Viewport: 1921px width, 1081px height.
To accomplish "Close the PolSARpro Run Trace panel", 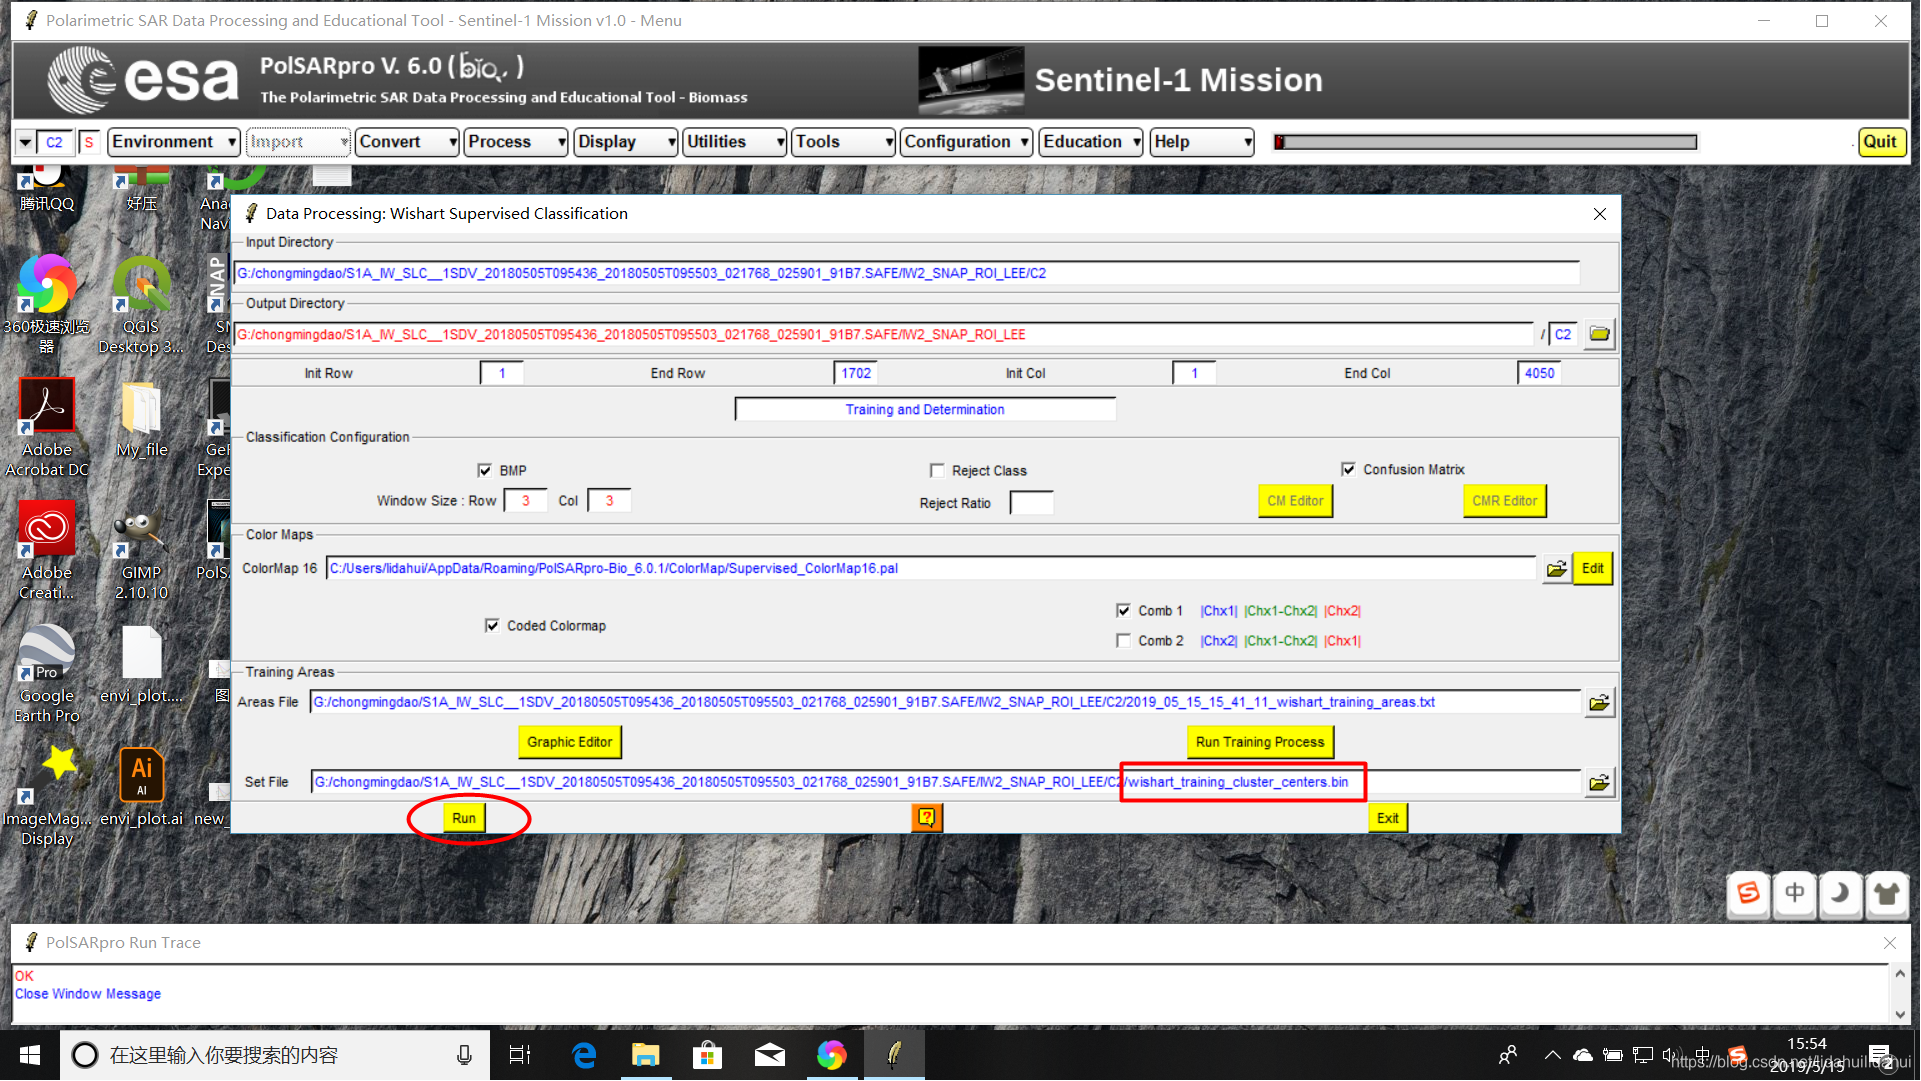I will [1889, 943].
